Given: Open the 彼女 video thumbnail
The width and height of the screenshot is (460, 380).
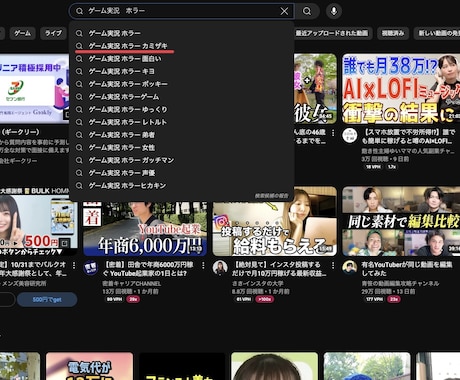Looking at the screenshot, I should click(315, 89).
